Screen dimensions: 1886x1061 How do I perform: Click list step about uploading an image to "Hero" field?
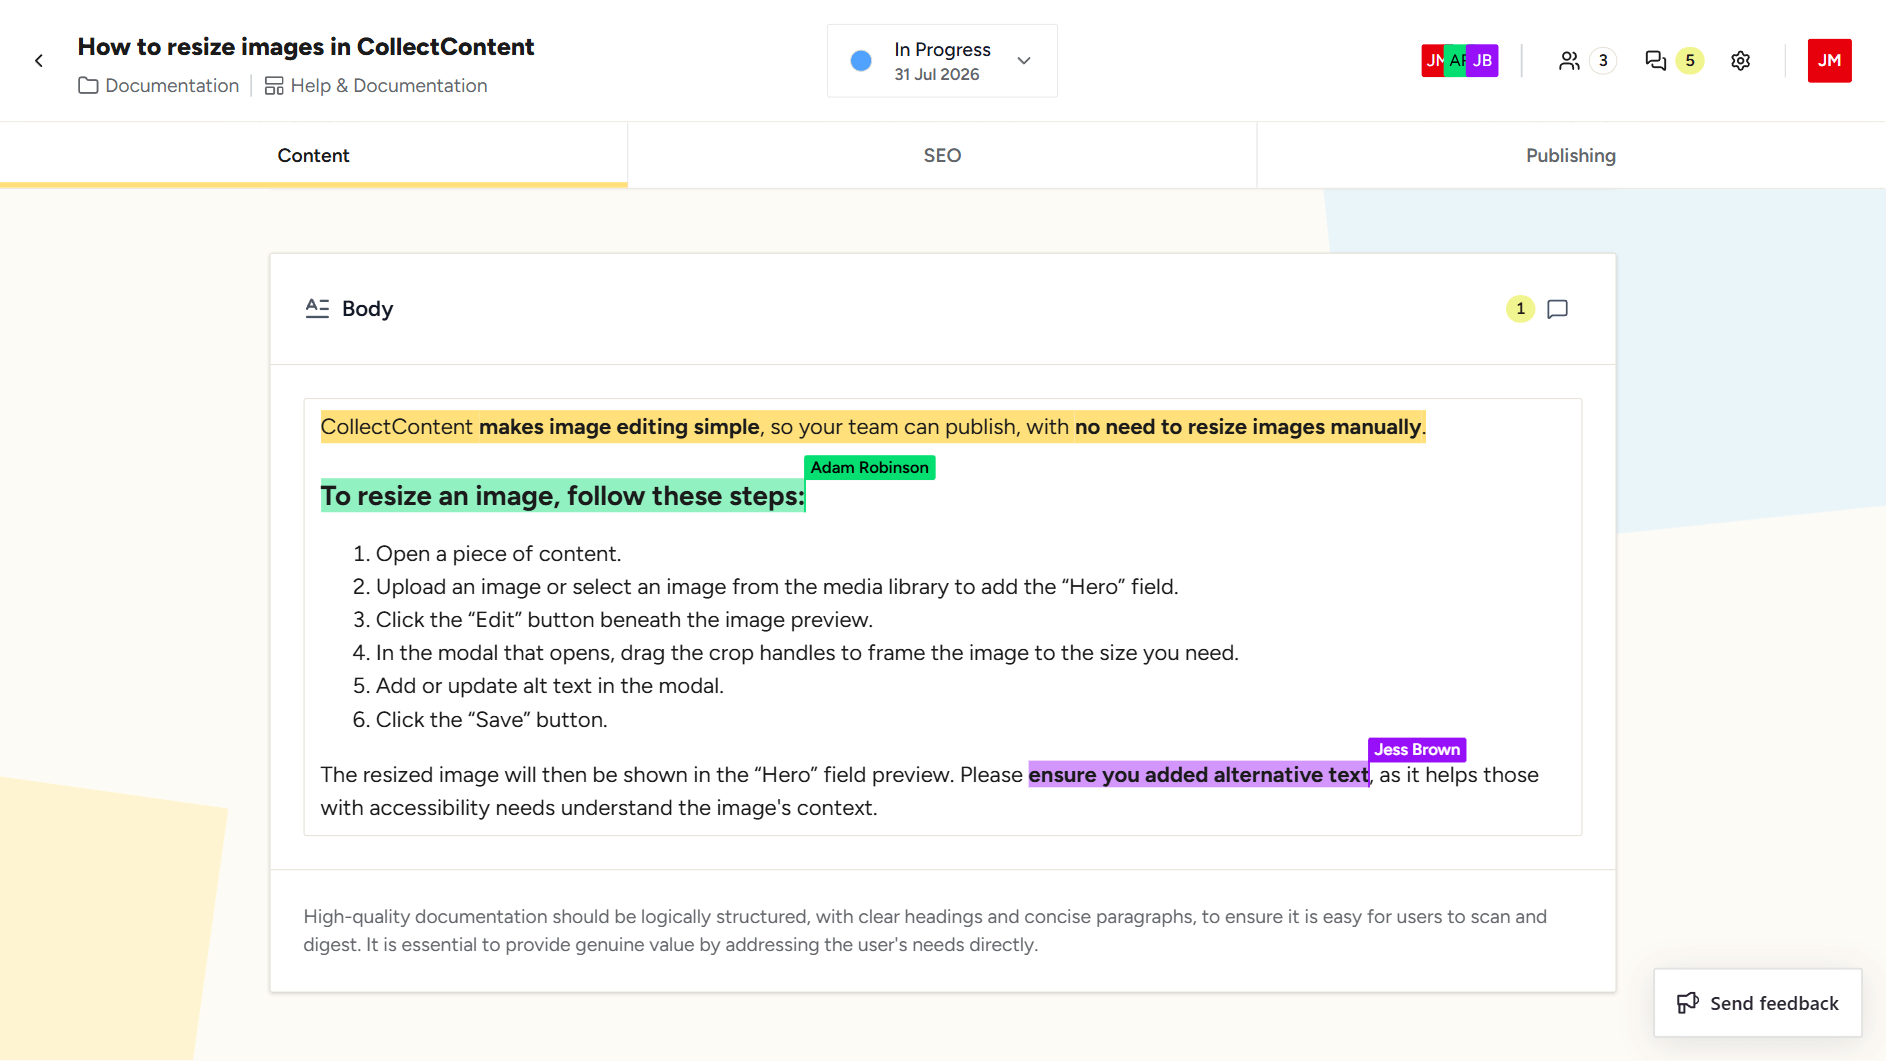[x=777, y=587]
